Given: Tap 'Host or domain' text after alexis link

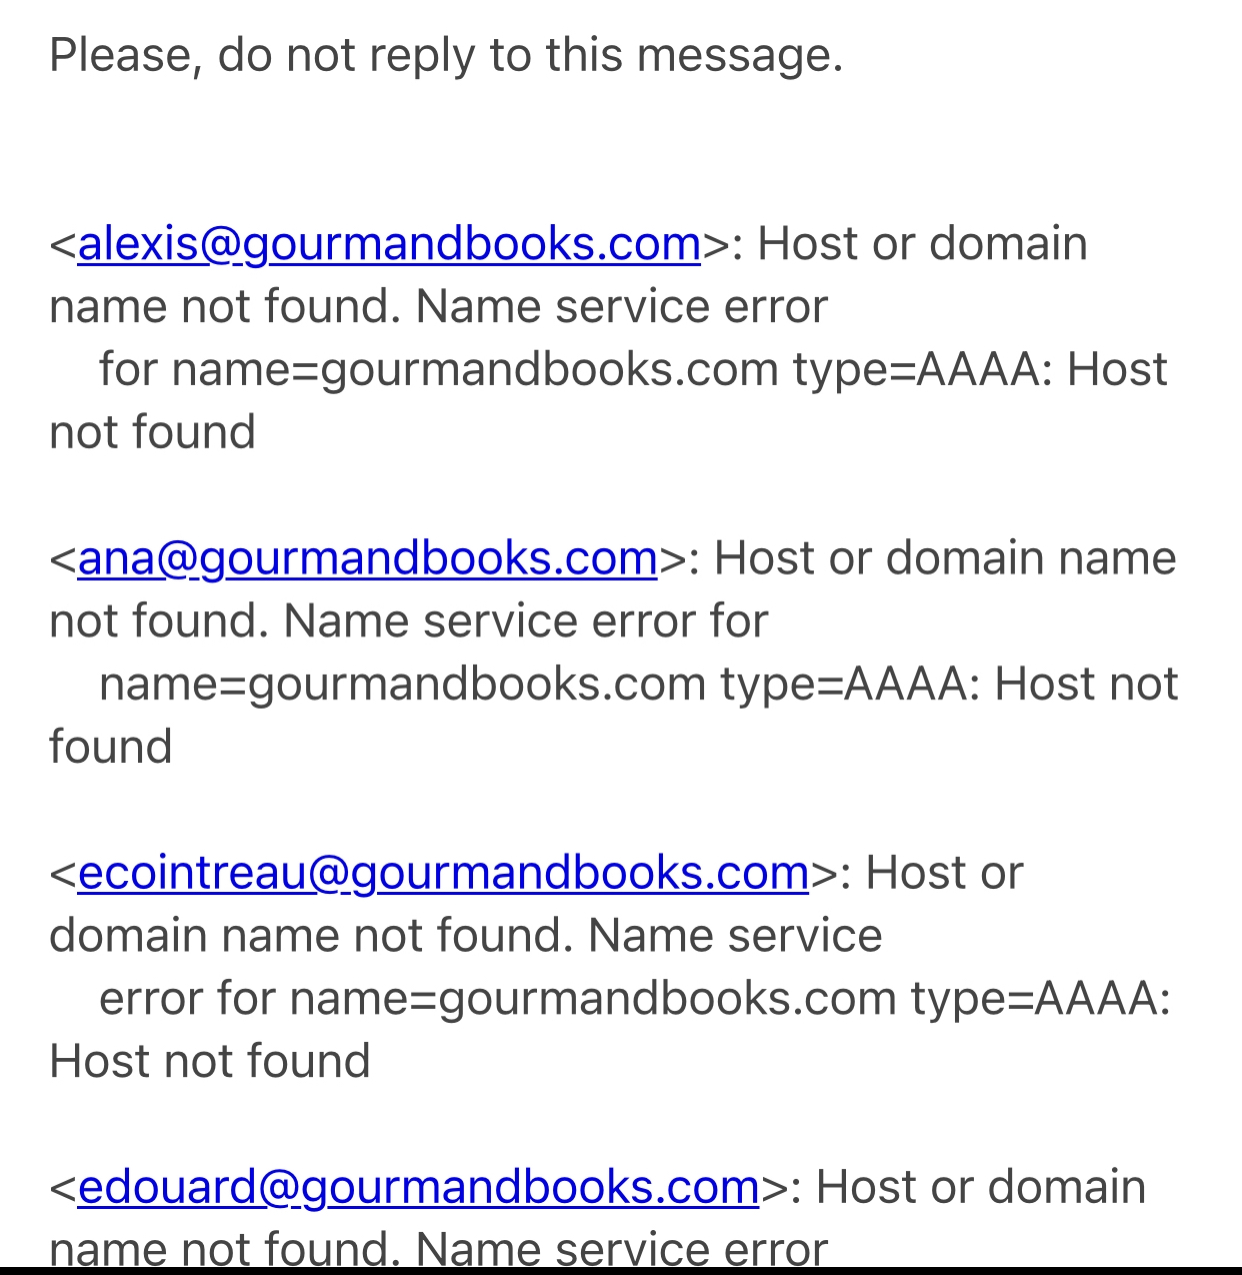Looking at the screenshot, I should coord(922,244).
